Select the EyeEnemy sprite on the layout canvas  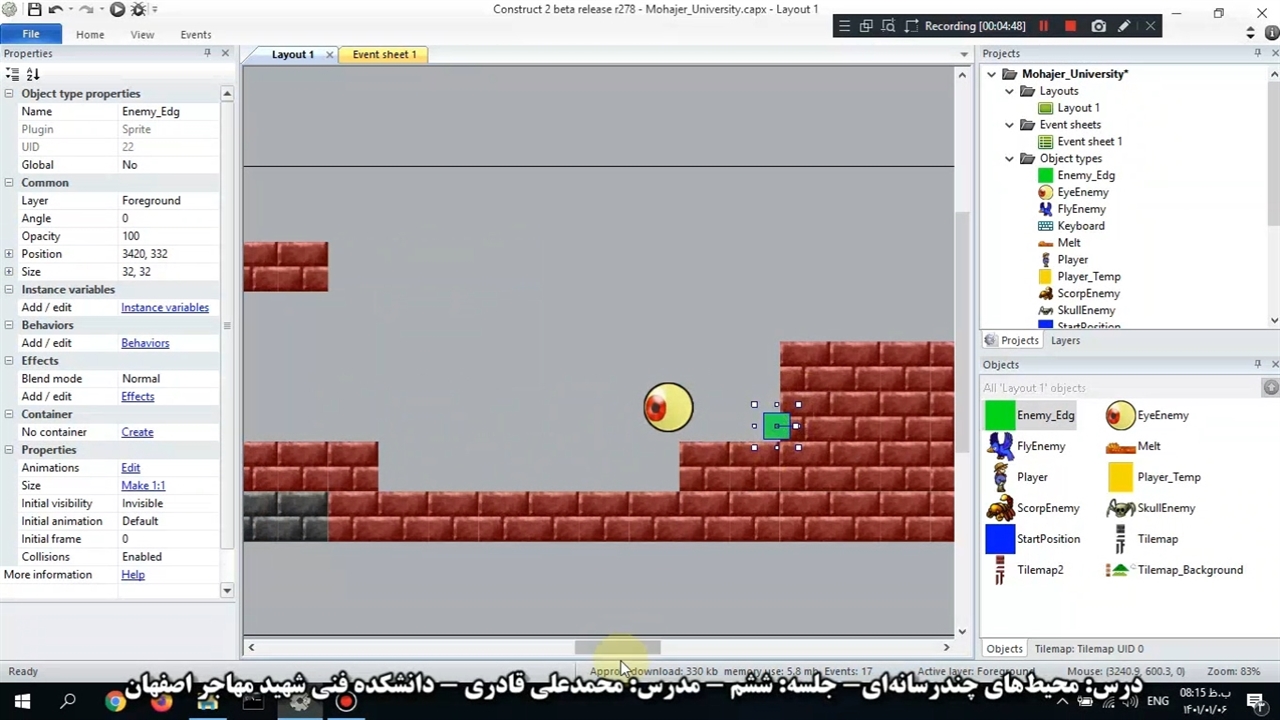[668, 408]
